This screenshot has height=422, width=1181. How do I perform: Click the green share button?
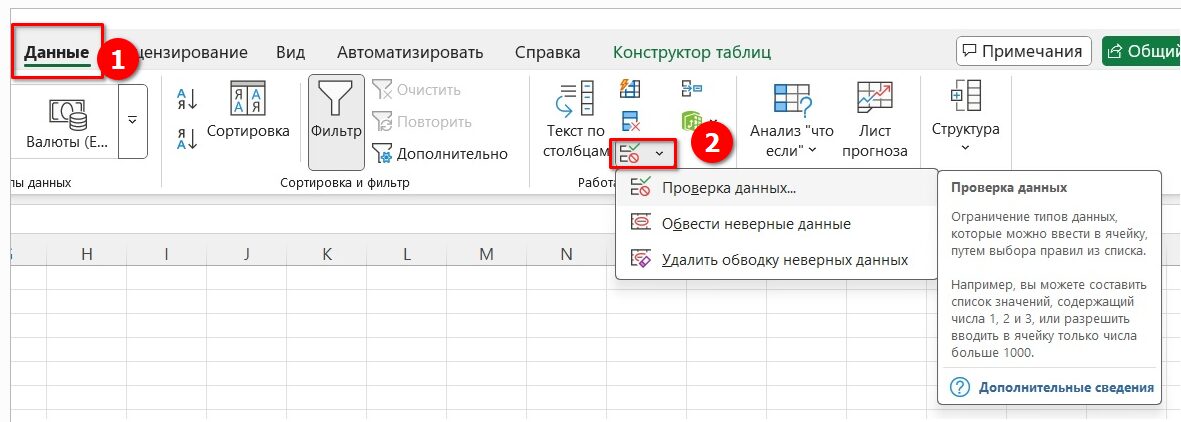[1140, 51]
